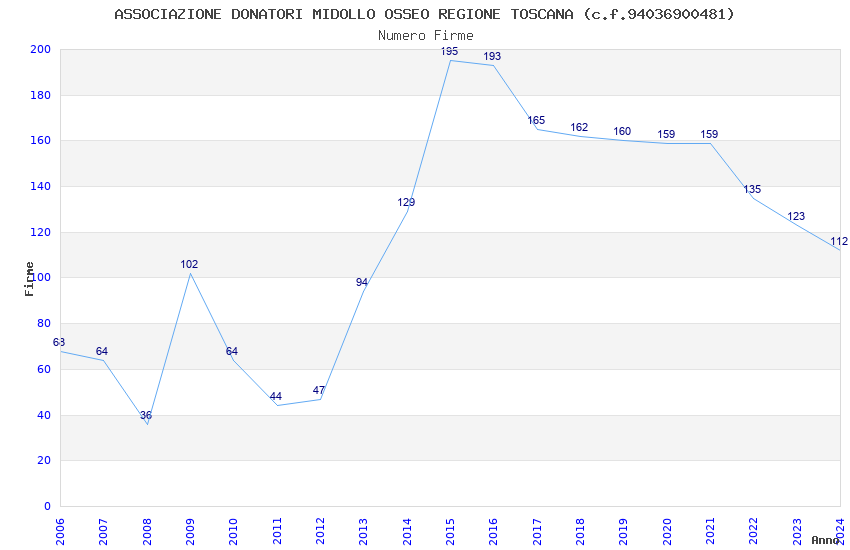Click the y-axis tick label 20
This screenshot has width=850, height=550.
coord(44,460)
